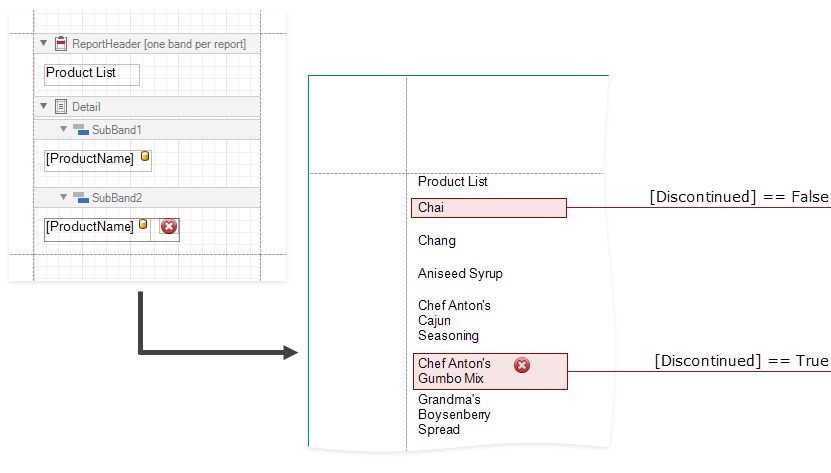Click the ReportHeader band icon

(61, 44)
